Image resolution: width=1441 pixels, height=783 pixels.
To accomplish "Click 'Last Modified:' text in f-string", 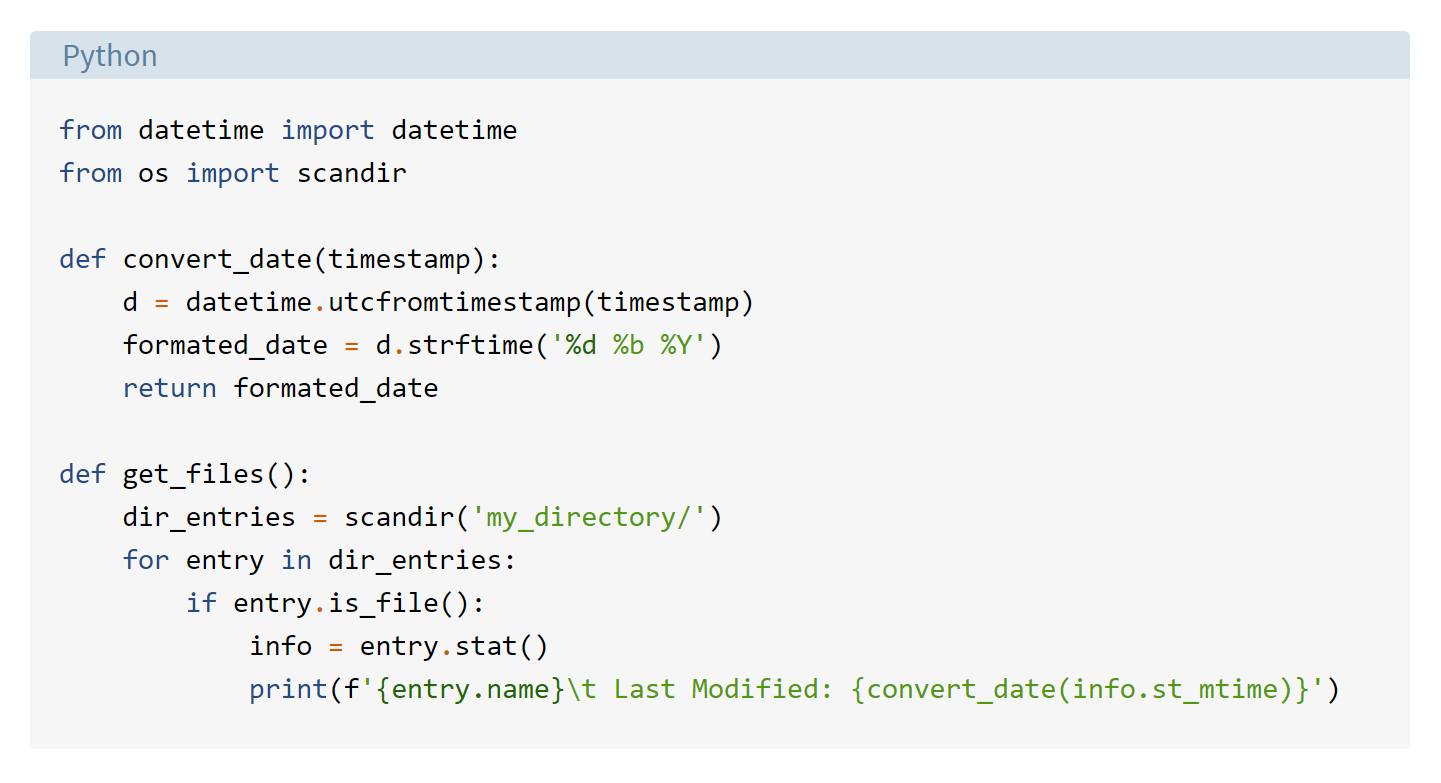I will pyautogui.click(x=722, y=689).
